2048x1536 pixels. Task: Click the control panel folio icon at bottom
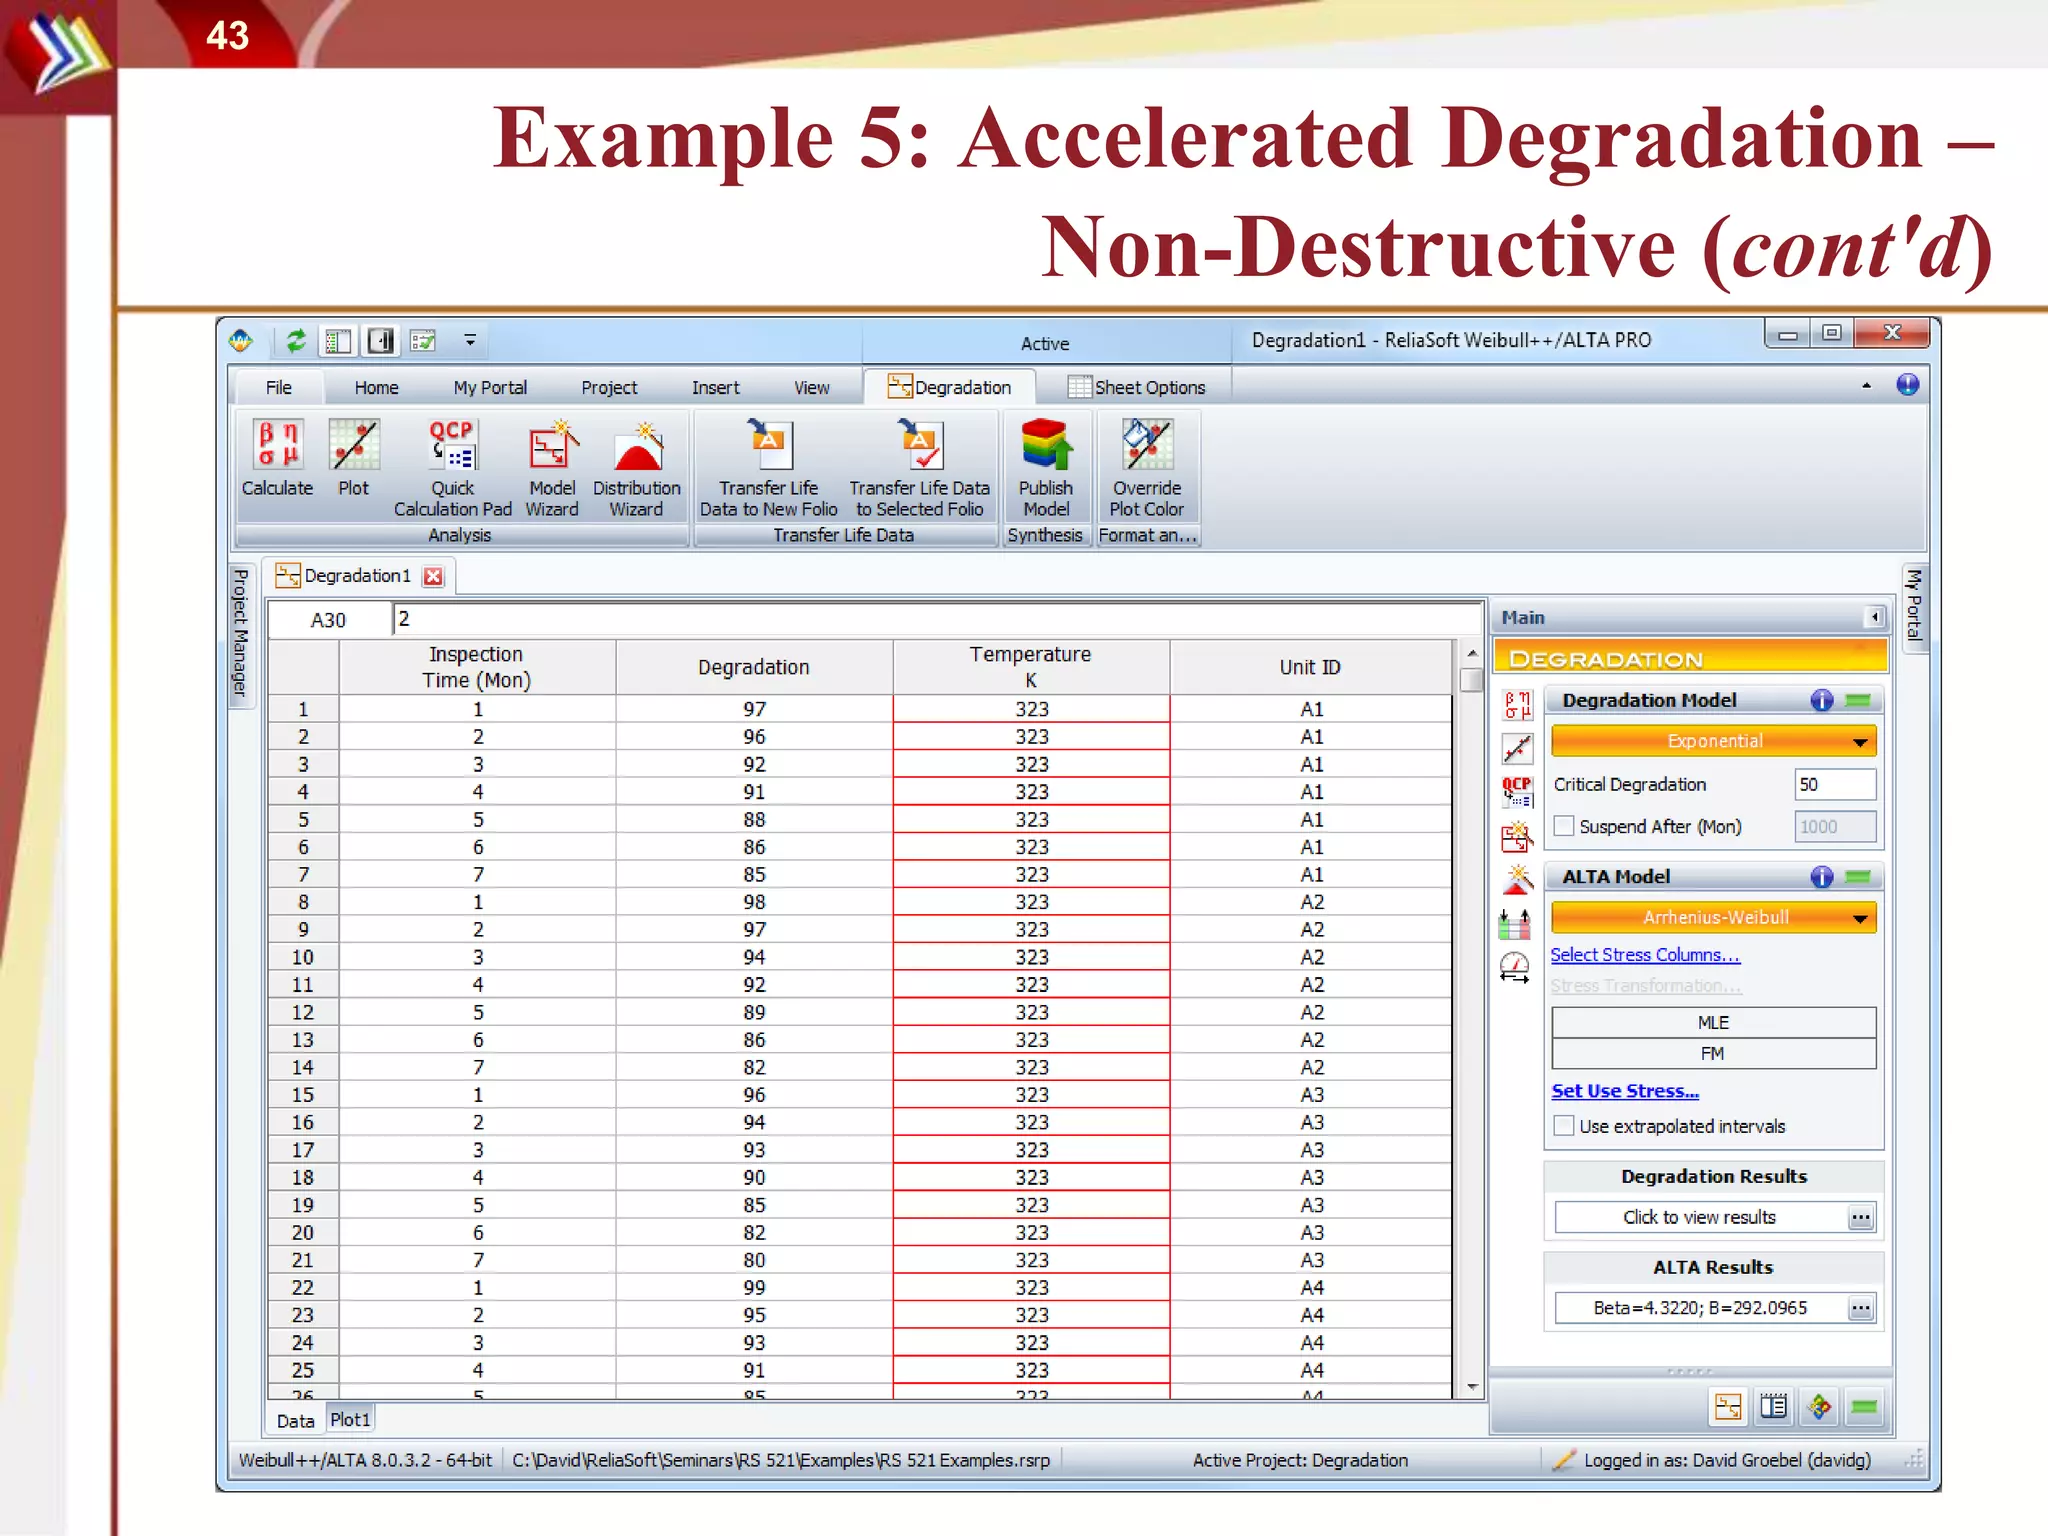click(1728, 1407)
